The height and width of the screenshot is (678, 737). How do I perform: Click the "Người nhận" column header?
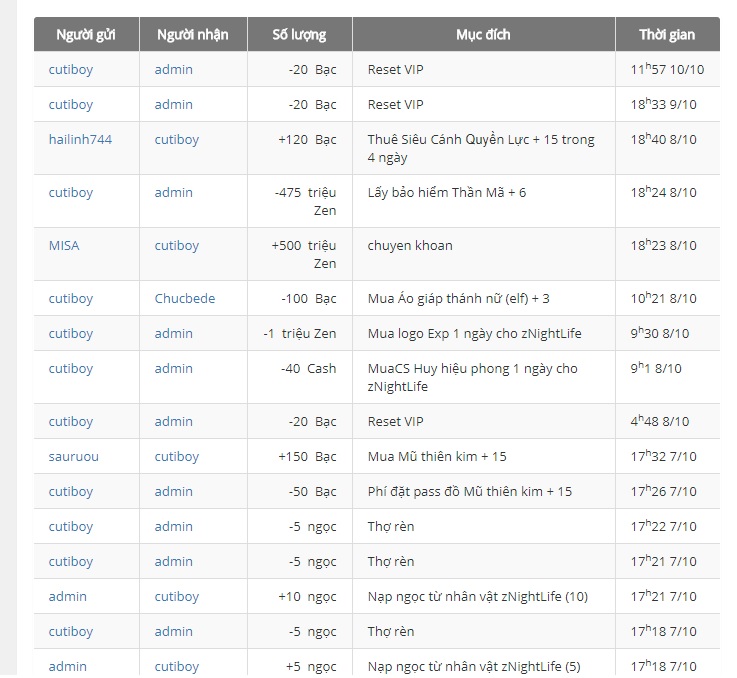pos(193,35)
